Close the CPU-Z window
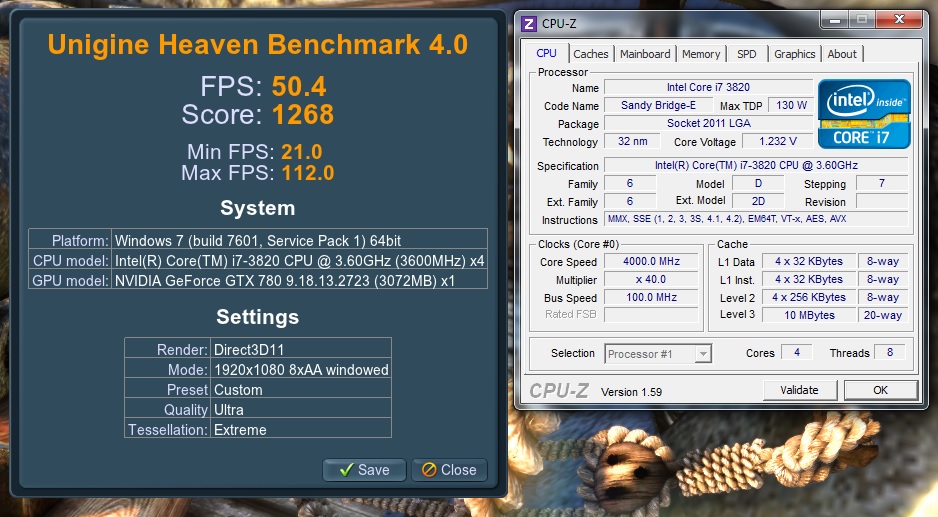The image size is (938, 517). (899, 20)
